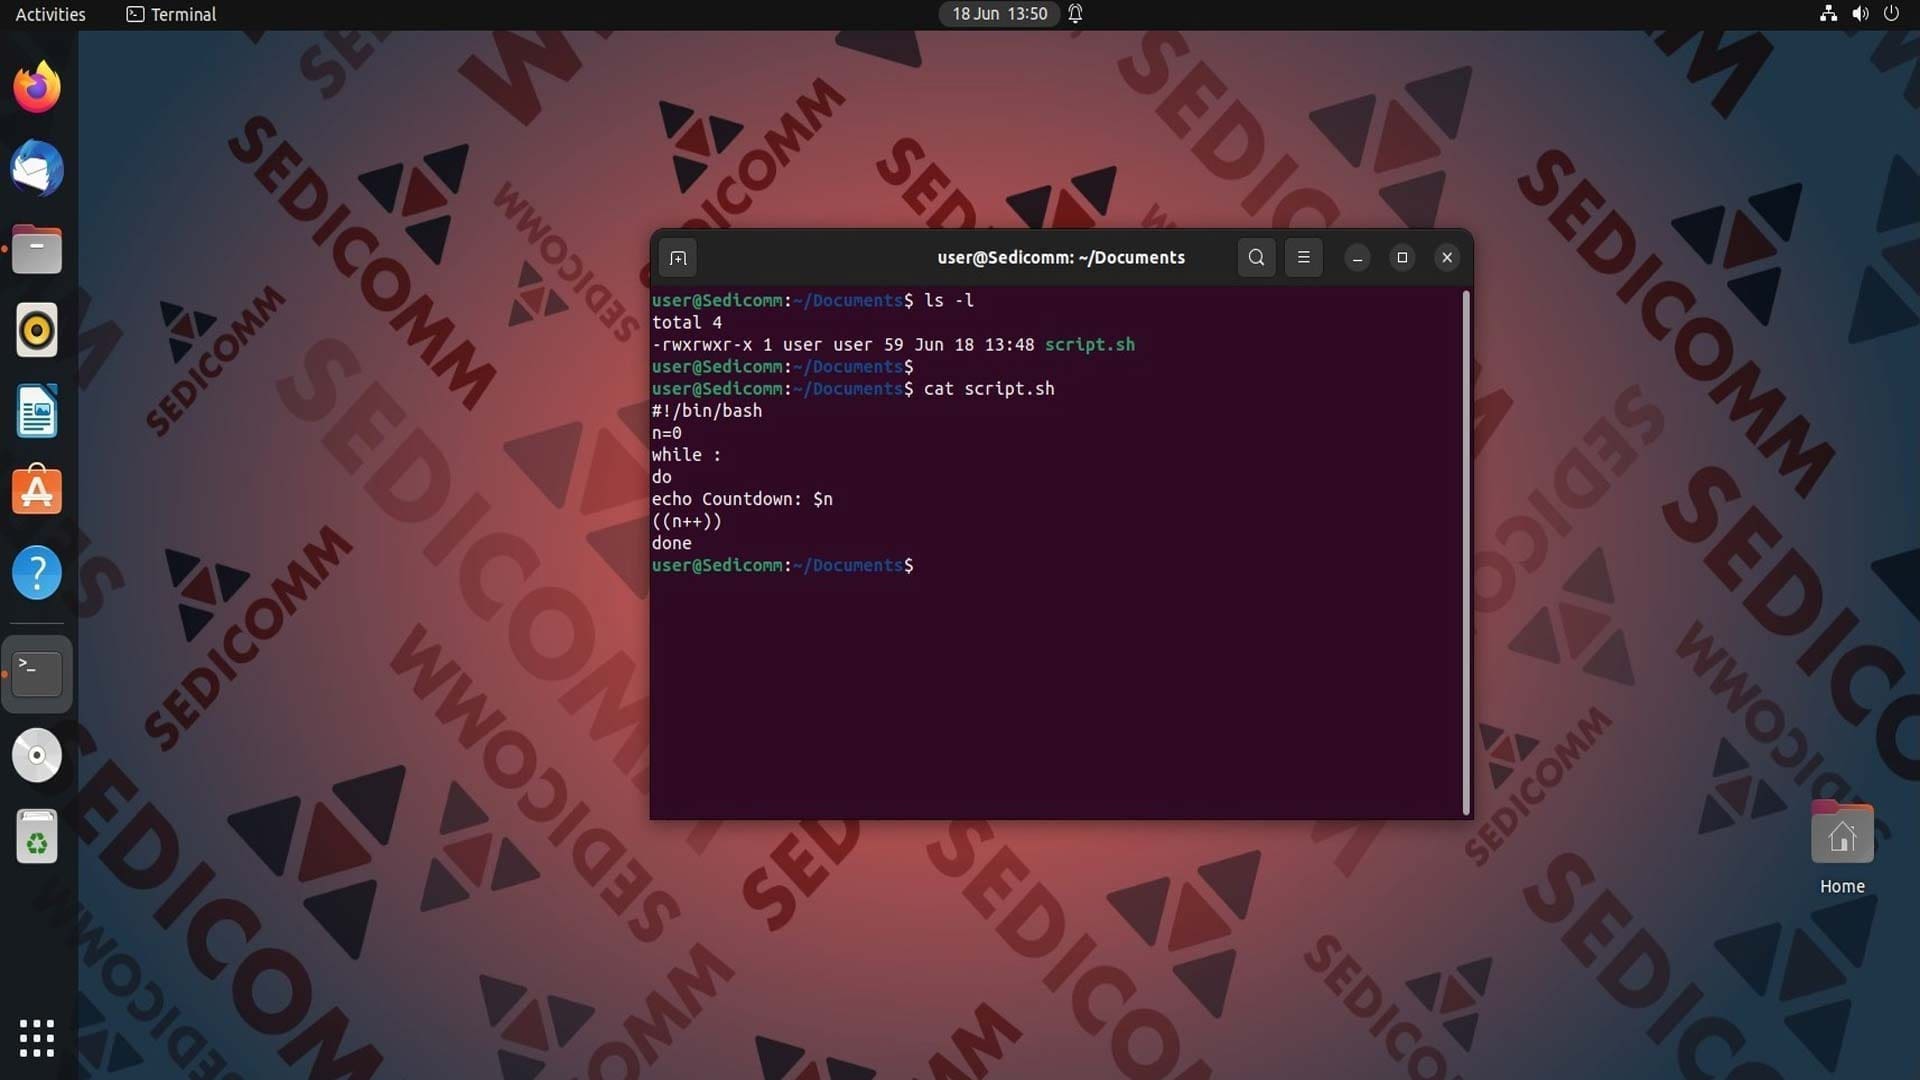This screenshot has height=1080, width=1920.
Task: Open the Trash from dock
Action: pos(37,836)
